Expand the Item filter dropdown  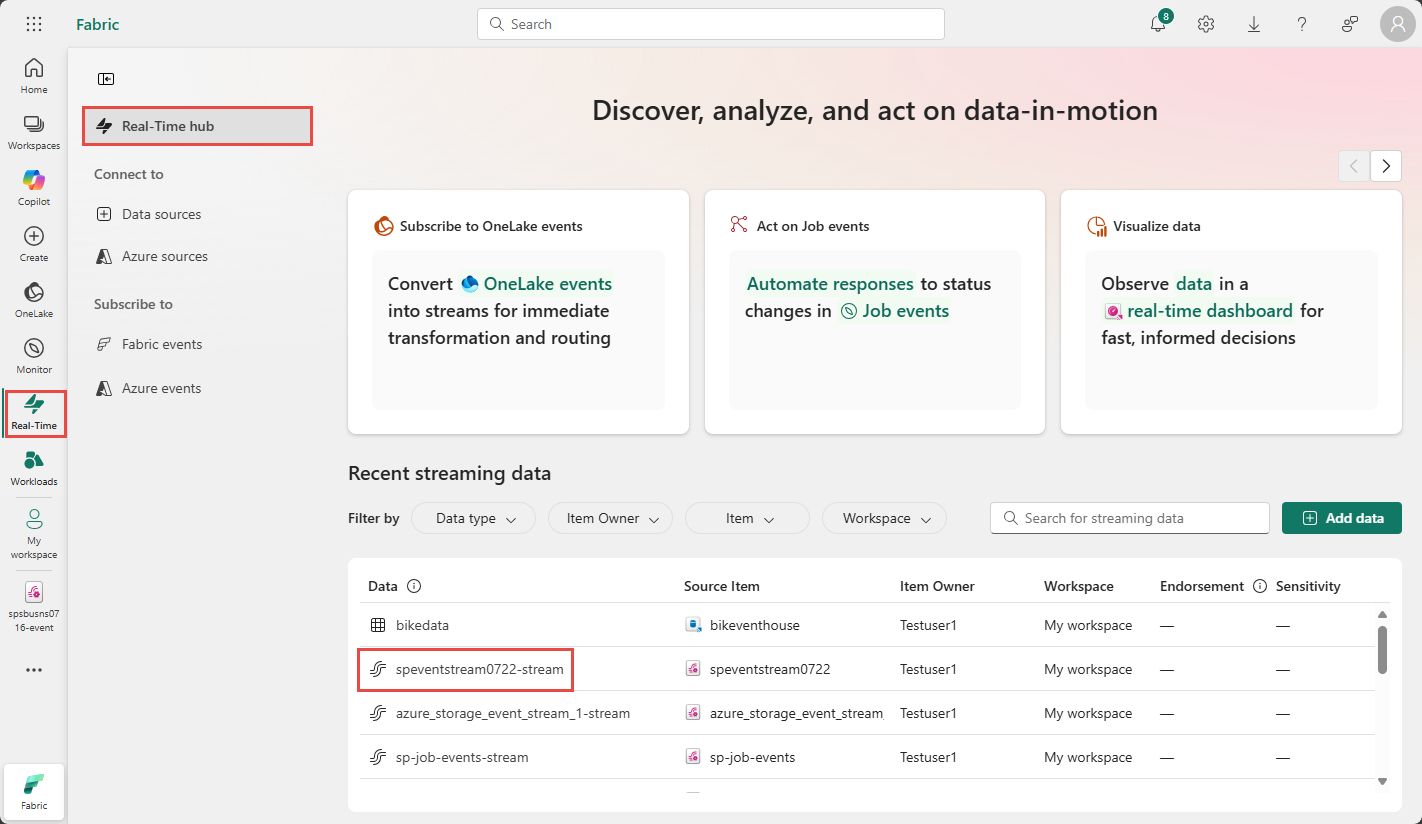click(x=747, y=518)
